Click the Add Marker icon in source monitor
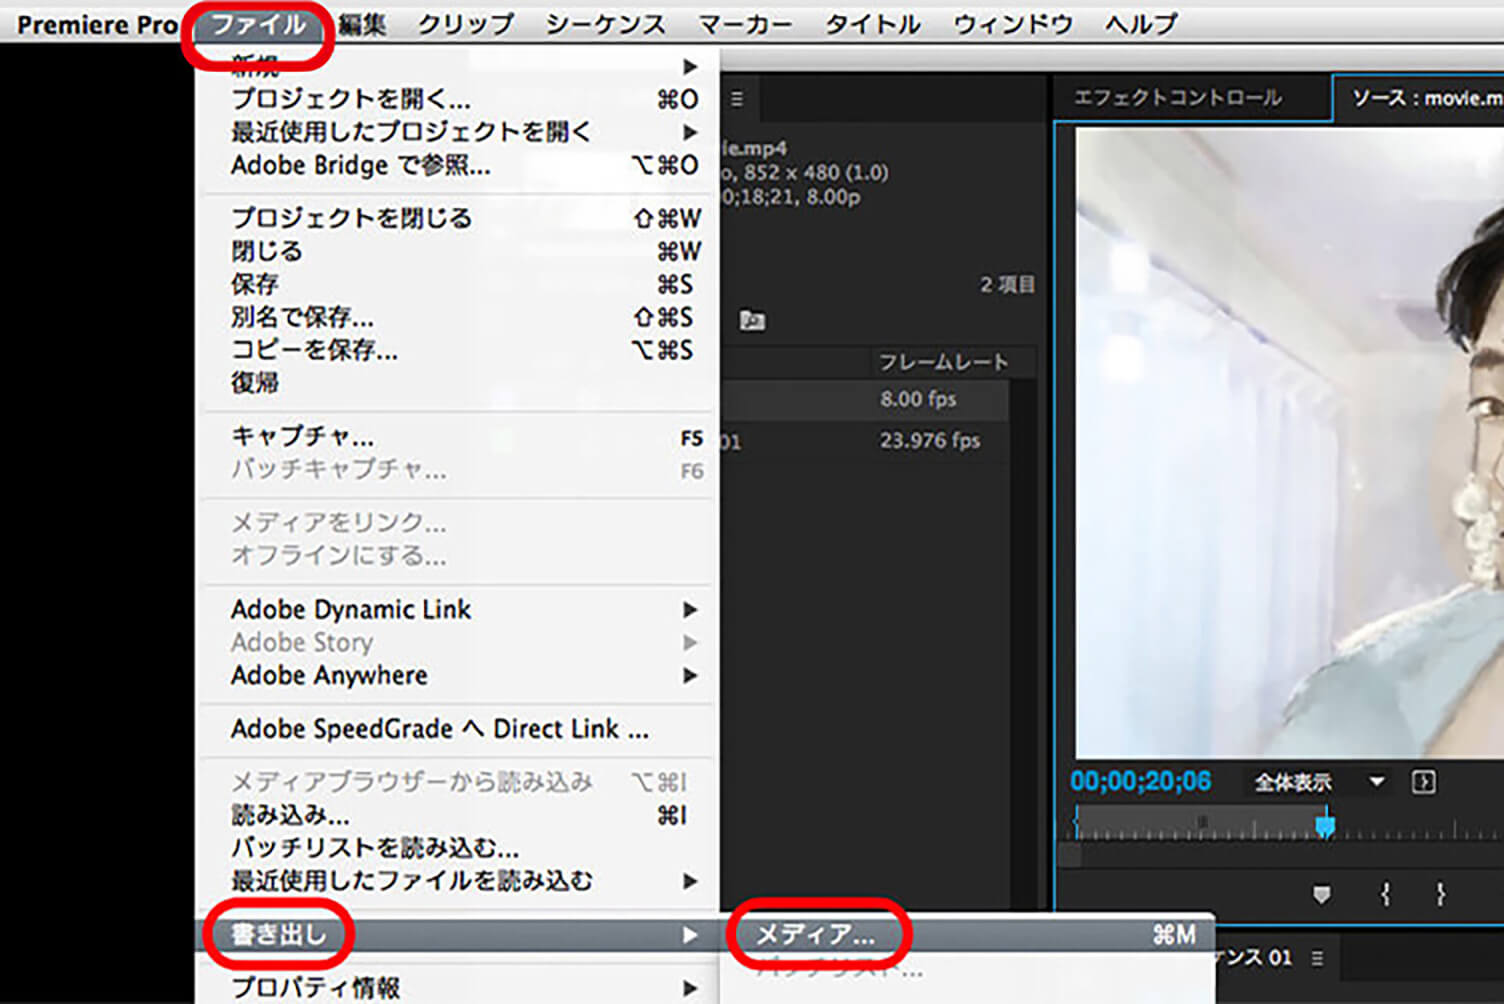This screenshot has height=1004, width=1504. click(1321, 895)
